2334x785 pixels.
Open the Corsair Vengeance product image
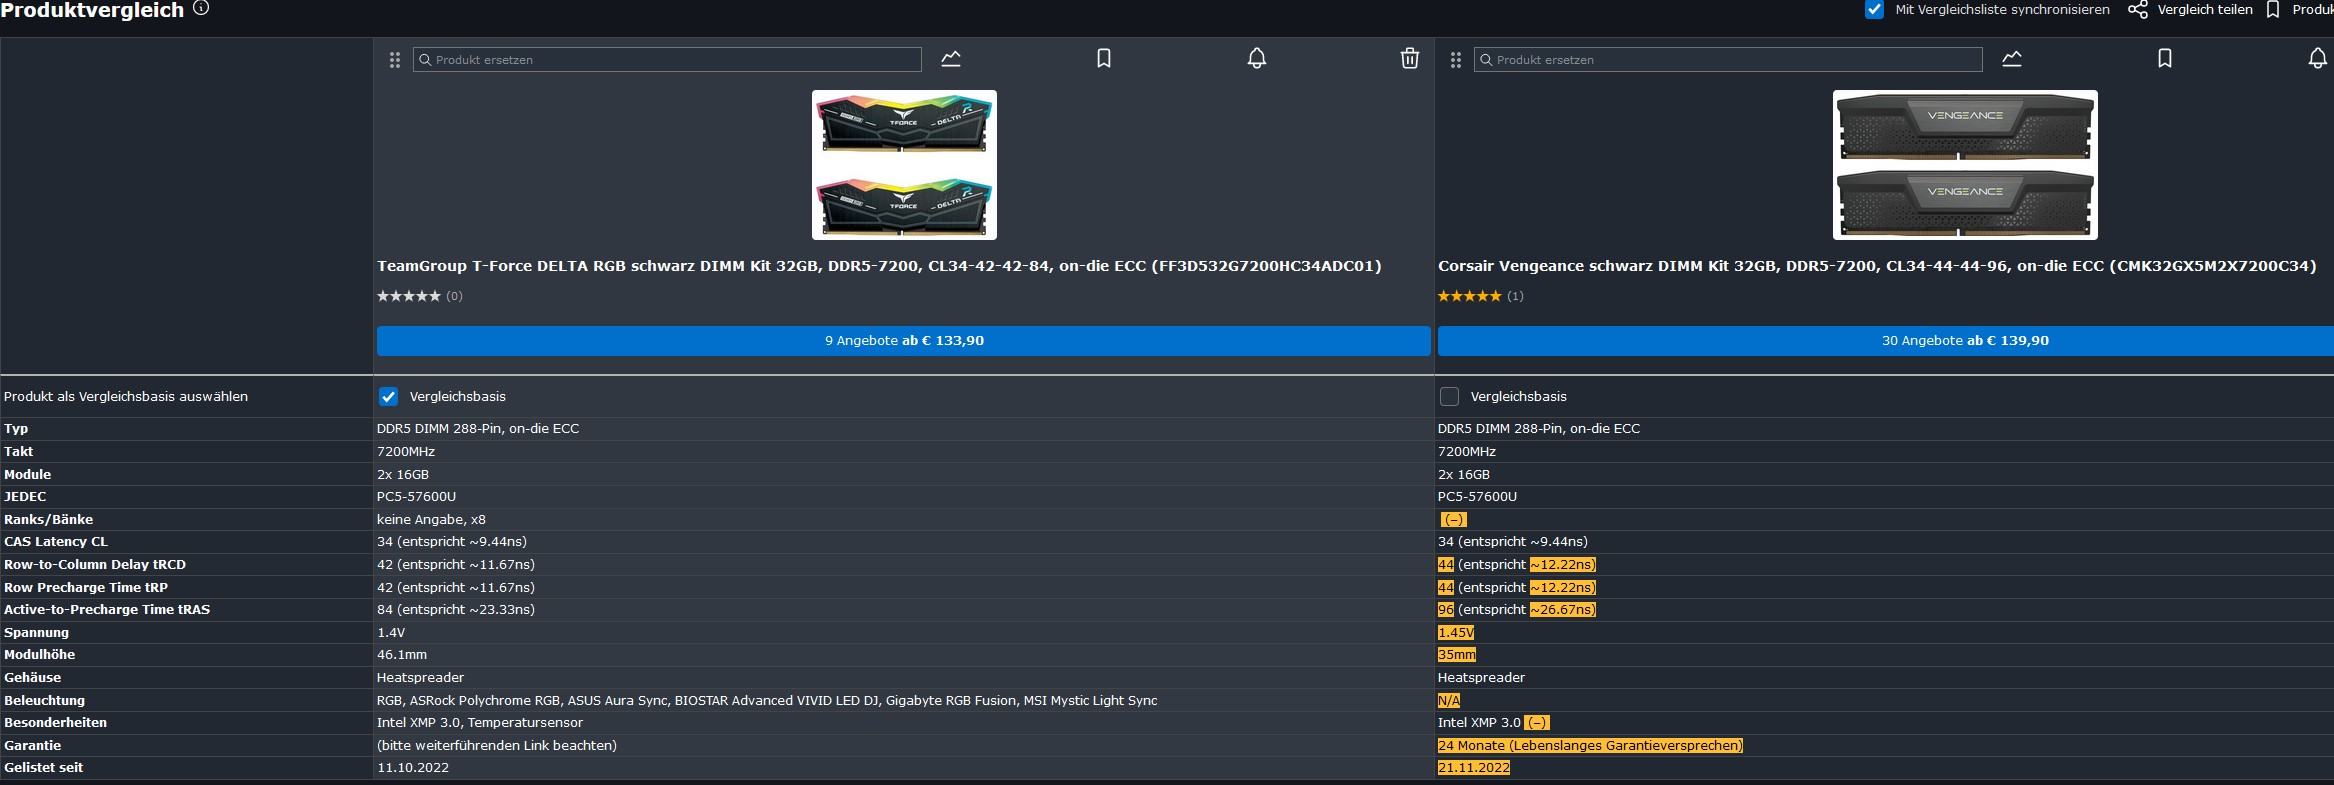[1965, 165]
